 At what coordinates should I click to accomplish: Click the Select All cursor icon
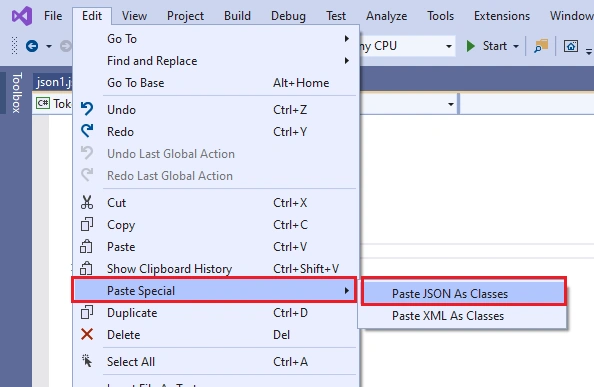(87, 360)
